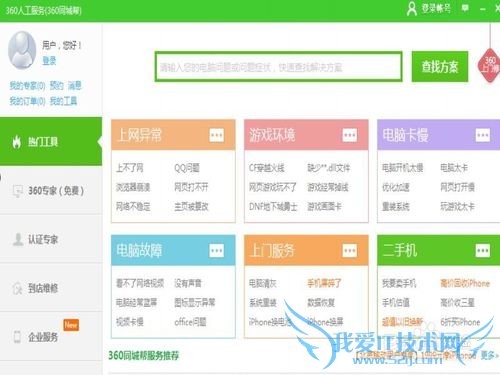Viewport: 500px width, 375px height.
Task: Select 网页游戏玩不了 entry
Action: (273, 187)
